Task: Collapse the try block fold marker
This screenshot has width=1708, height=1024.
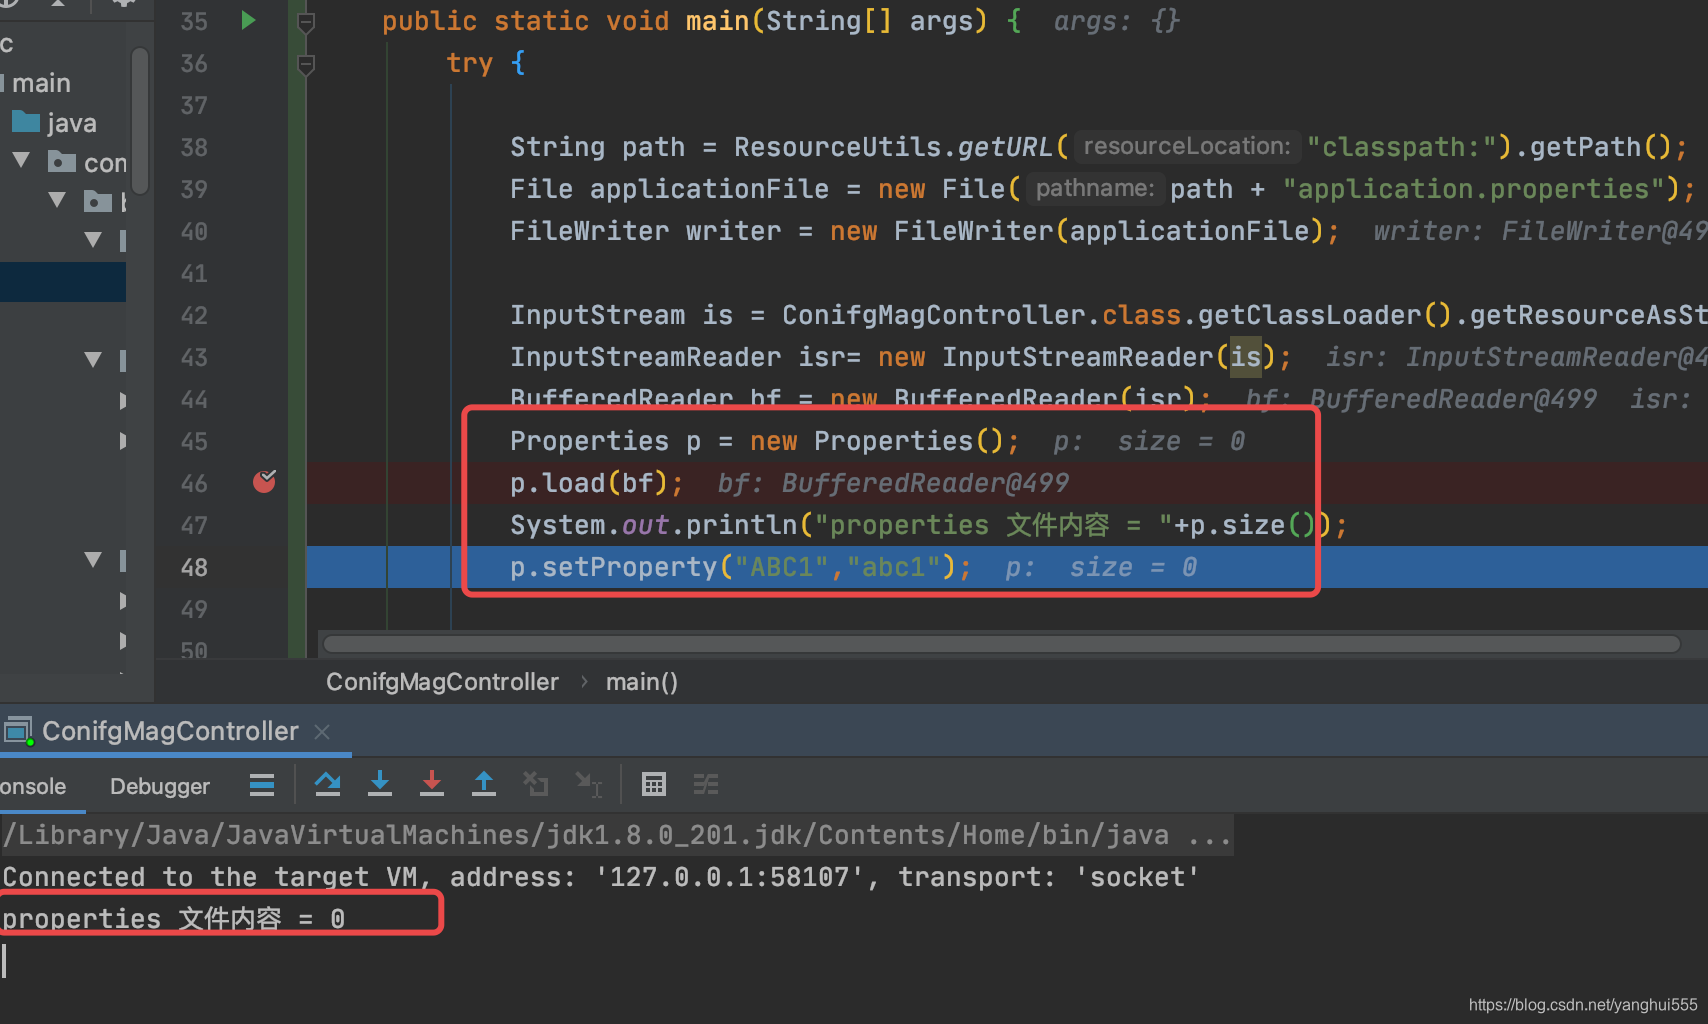Action: tap(307, 65)
